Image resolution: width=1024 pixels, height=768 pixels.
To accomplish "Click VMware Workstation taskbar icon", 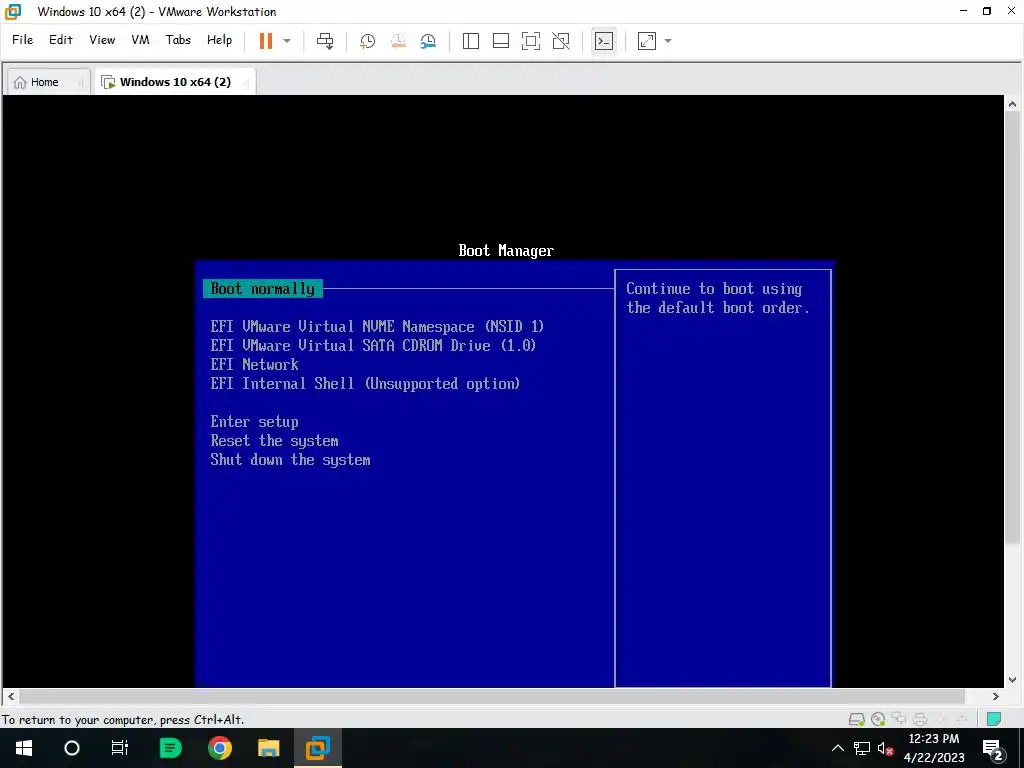I will pos(318,748).
